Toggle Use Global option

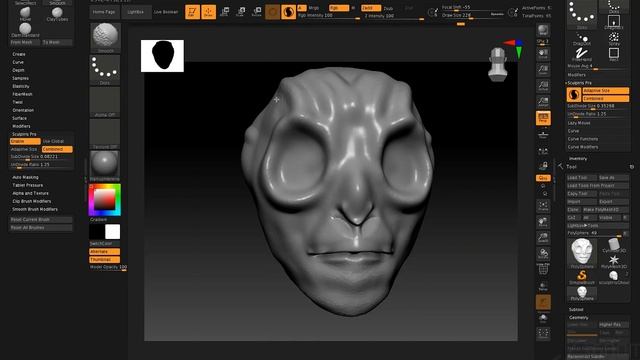53,141
